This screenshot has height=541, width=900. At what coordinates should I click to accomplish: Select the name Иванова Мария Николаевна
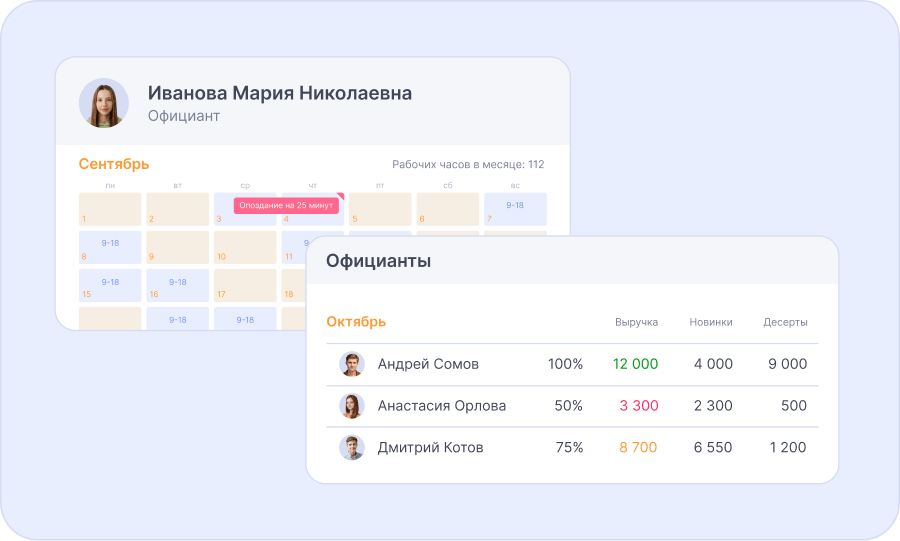point(280,93)
